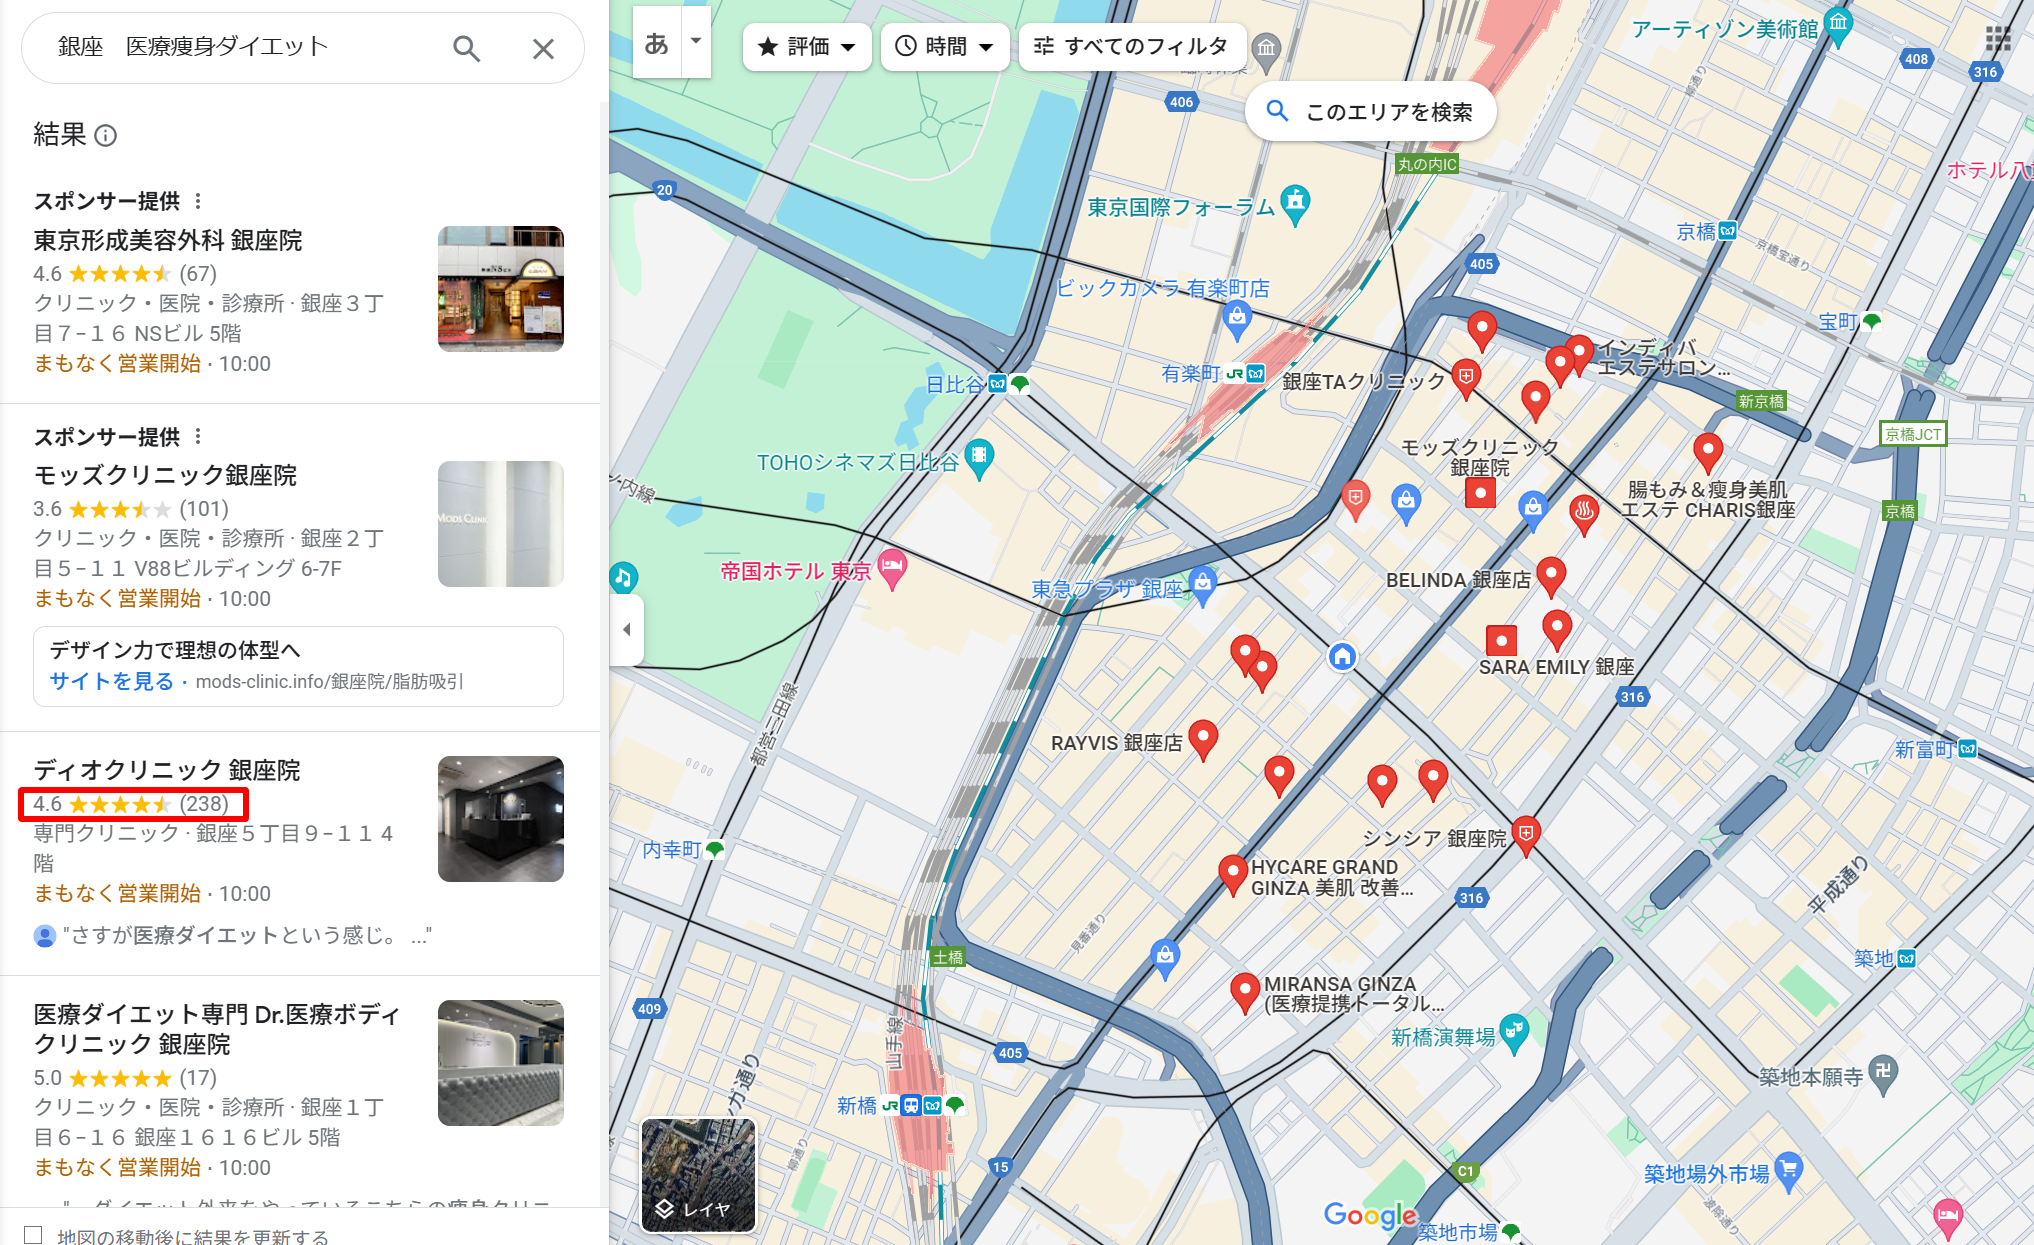
Task: Click 新富町 station label
Action: (x=1925, y=749)
